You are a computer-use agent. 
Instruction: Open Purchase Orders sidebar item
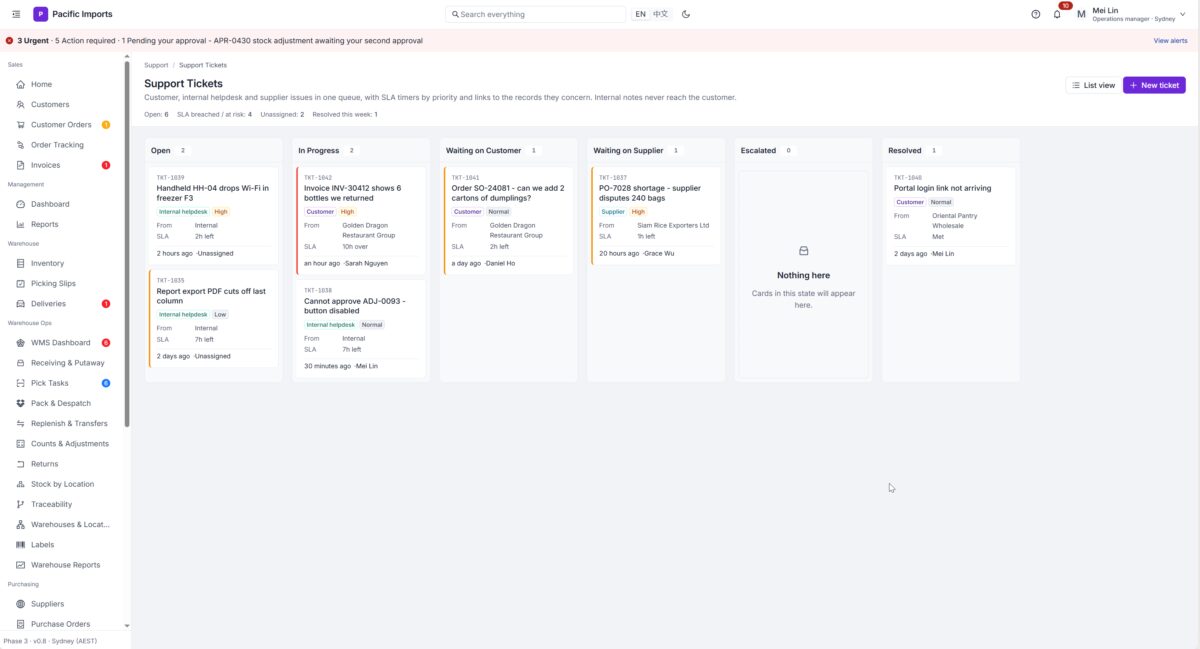click(x=64, y=624)
